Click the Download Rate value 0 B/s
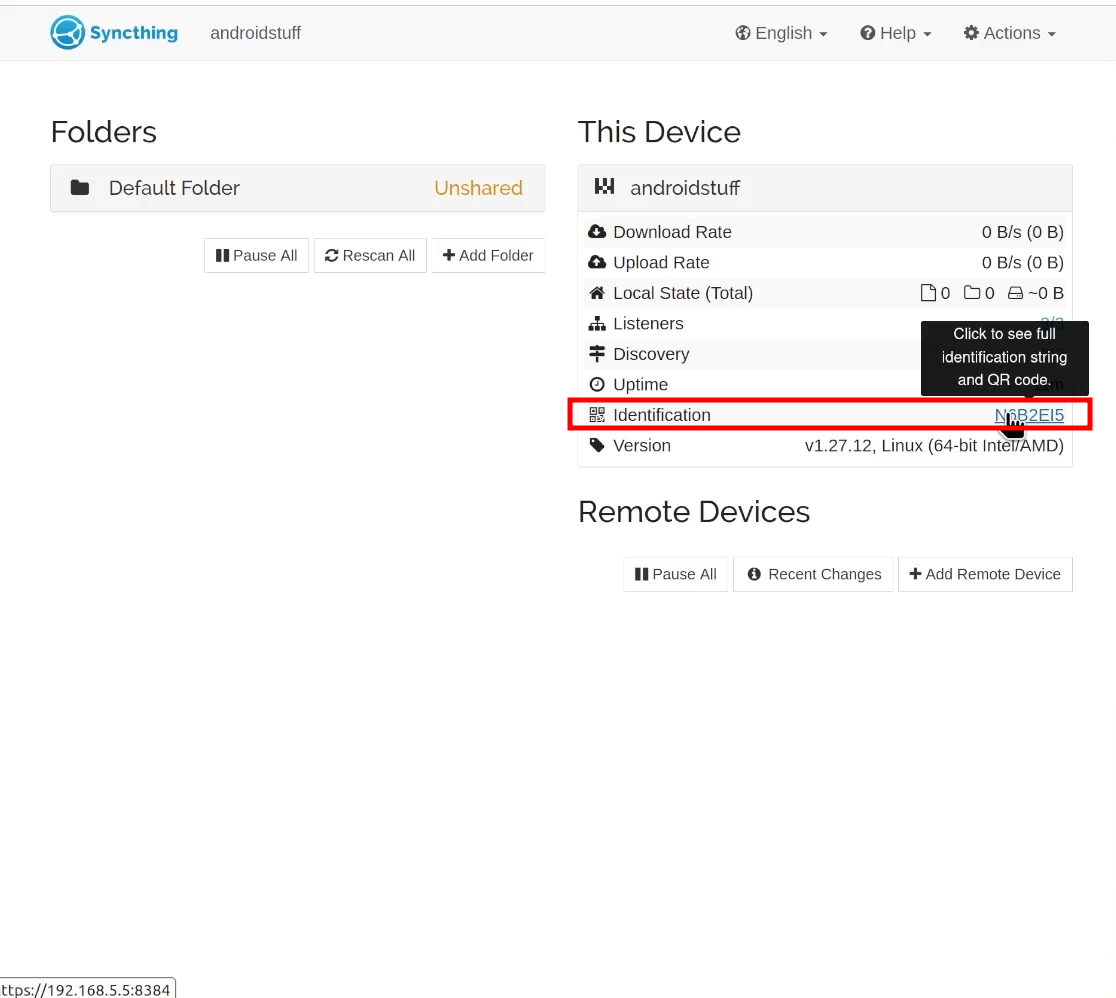The height and width of the screenshot is (998, 1116). [1023, 232]
